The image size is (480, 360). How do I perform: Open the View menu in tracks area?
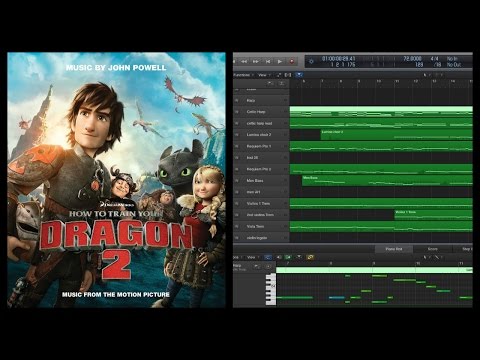[264, 75]
